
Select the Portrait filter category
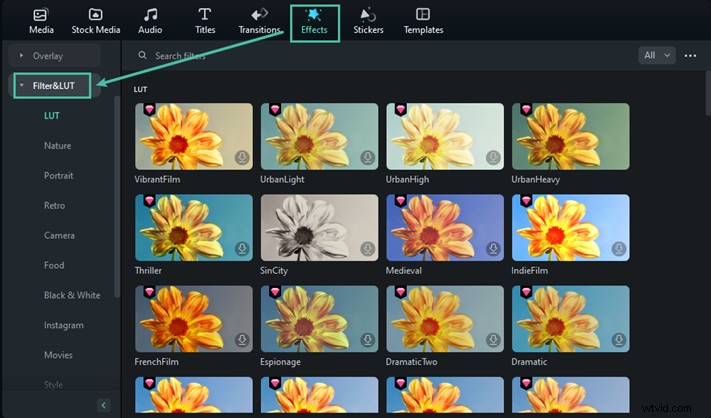point(58,175)
